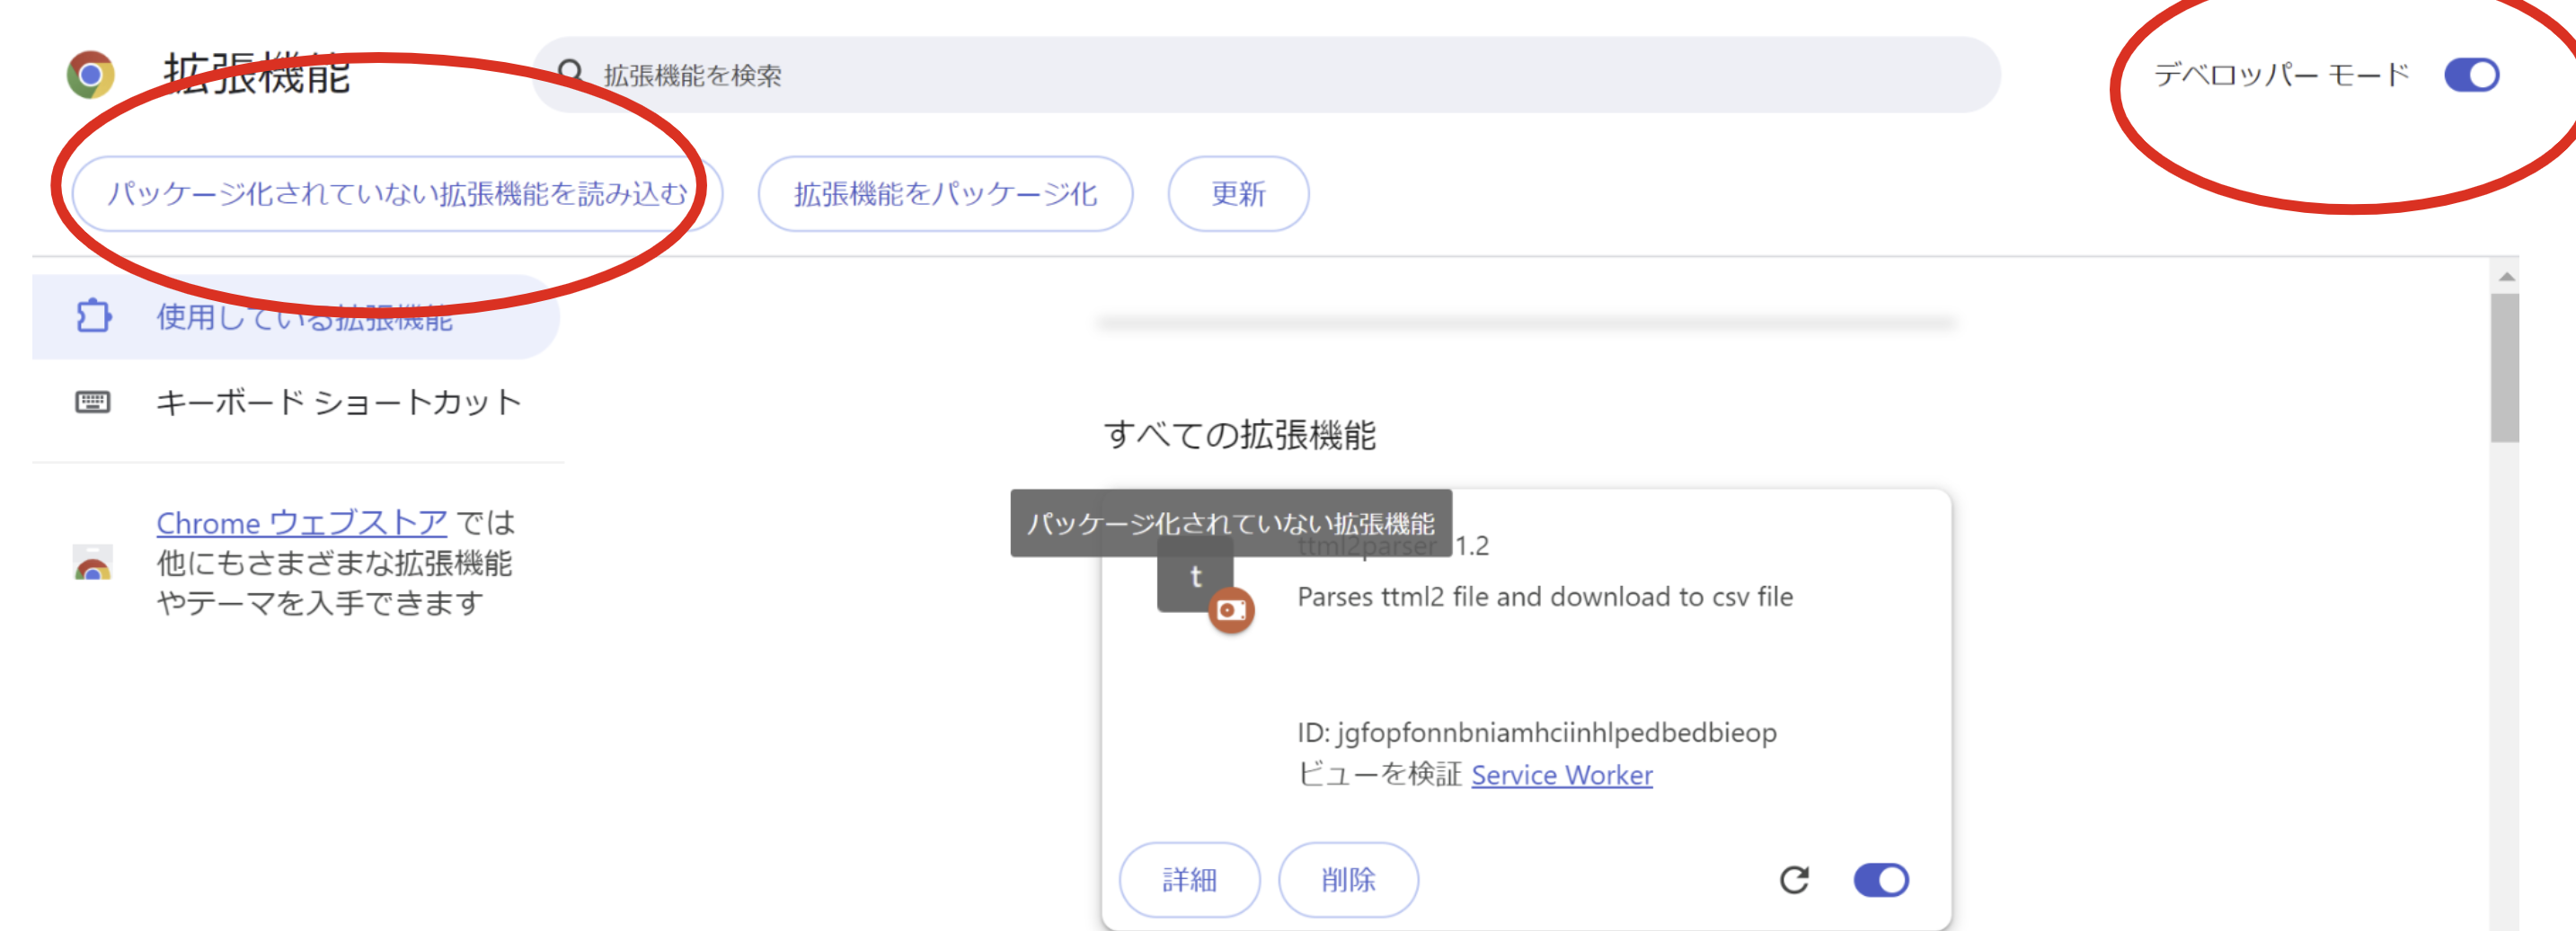Click 拡張機能をパッケージ化 button

click(945, 194)
